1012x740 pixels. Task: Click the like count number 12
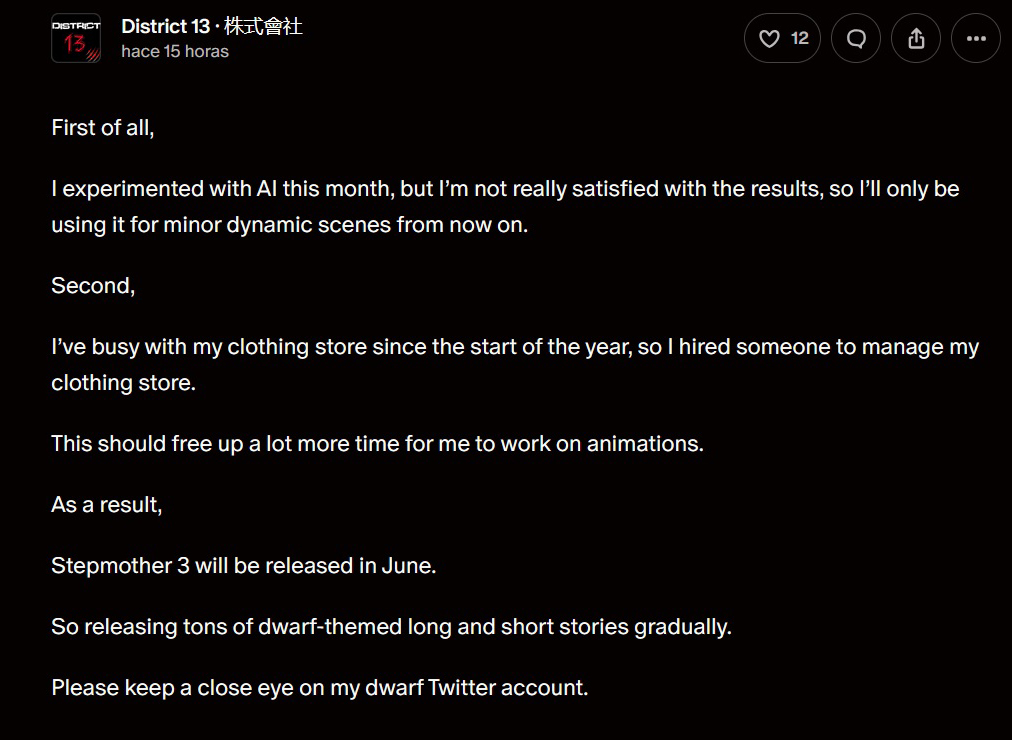[800, 39]
